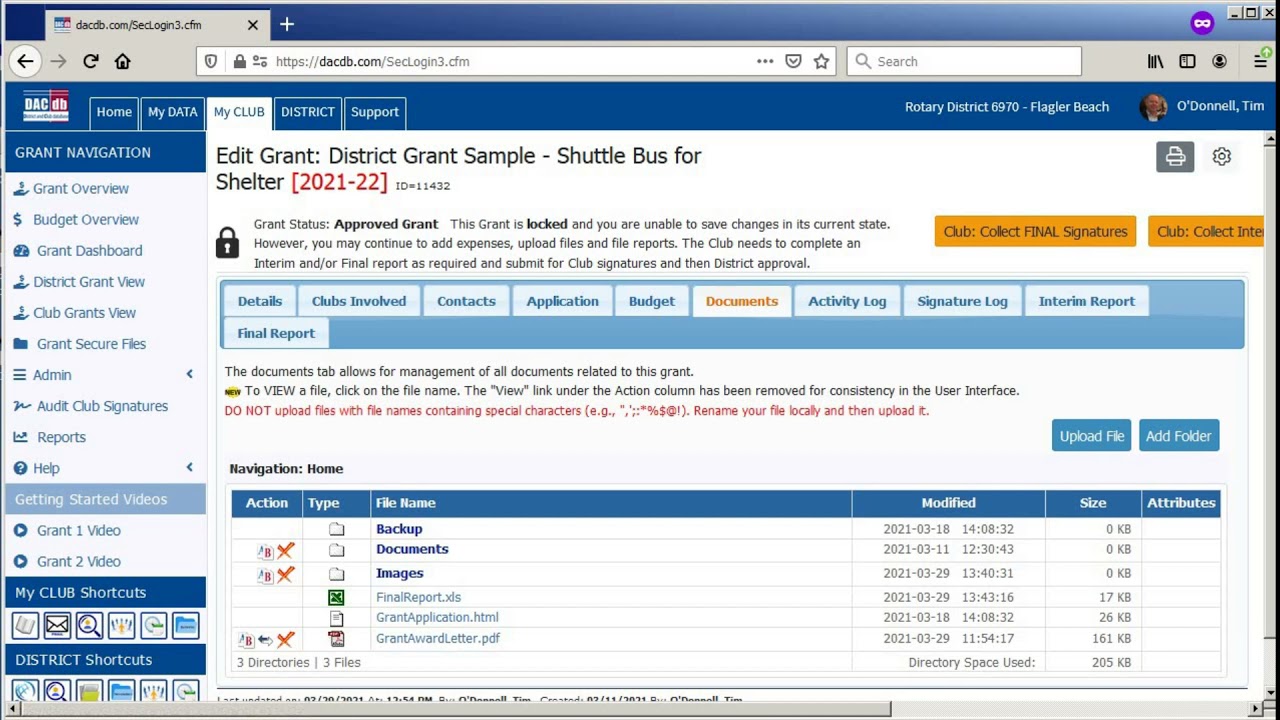
Task: Switch to the Budget tab
Action: click(652, 301)
